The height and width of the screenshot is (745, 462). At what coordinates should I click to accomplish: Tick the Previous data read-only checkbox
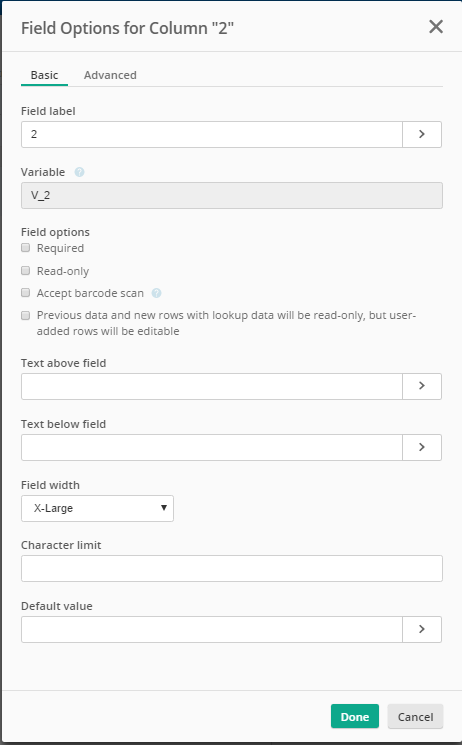(x=26, y=315)
